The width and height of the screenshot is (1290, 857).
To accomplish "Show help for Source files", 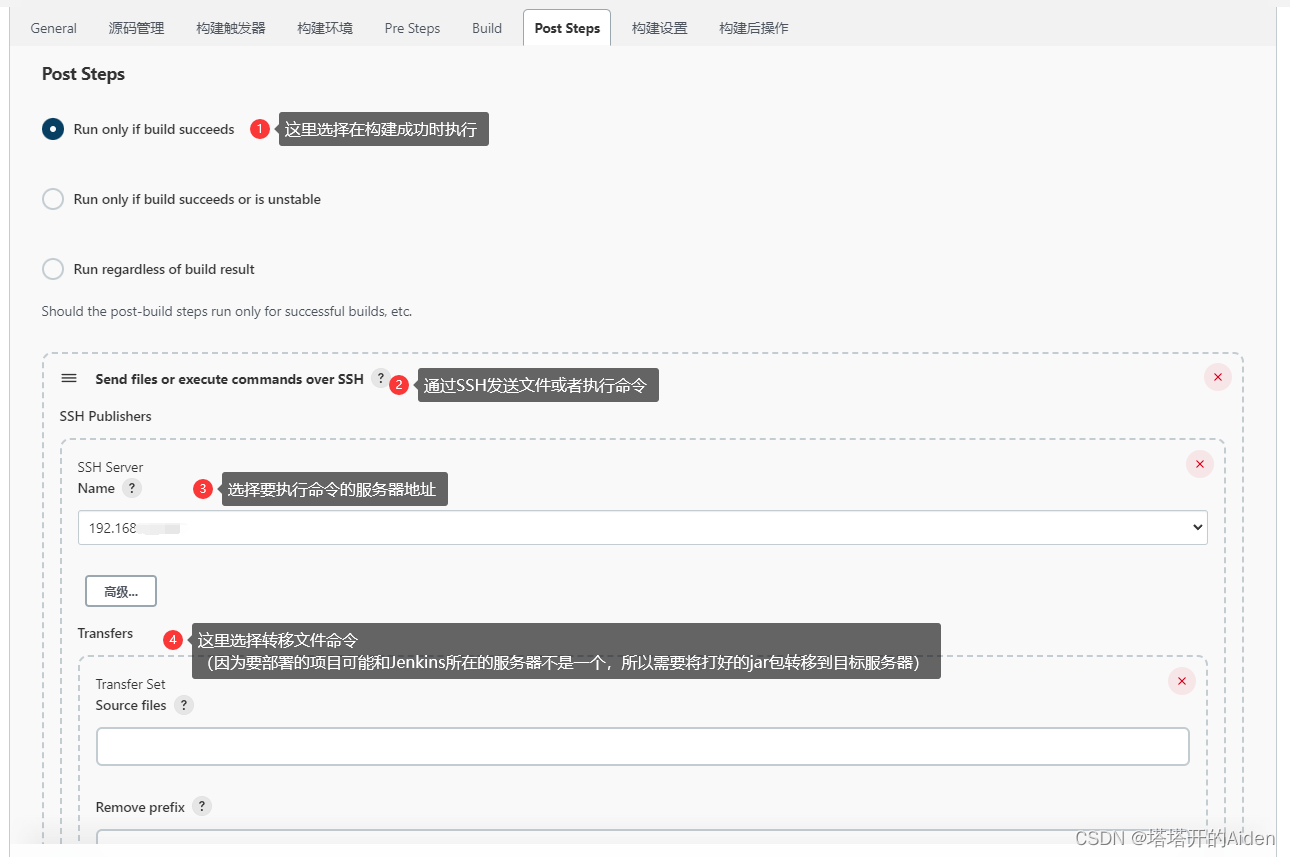I will tap(183, 705).
